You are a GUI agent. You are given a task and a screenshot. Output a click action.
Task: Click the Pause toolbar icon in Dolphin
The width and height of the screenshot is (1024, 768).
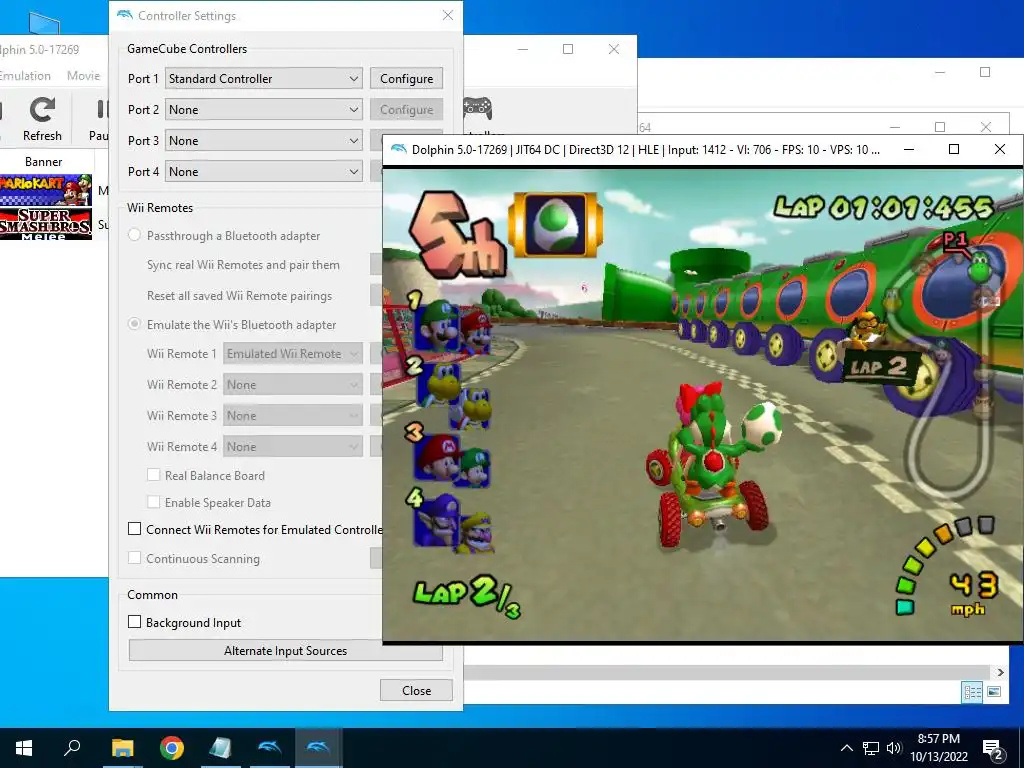101,118
